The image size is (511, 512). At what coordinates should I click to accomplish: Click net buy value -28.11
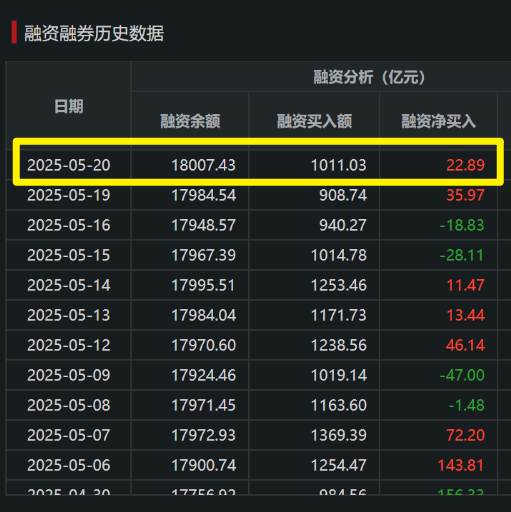point(462,255)
